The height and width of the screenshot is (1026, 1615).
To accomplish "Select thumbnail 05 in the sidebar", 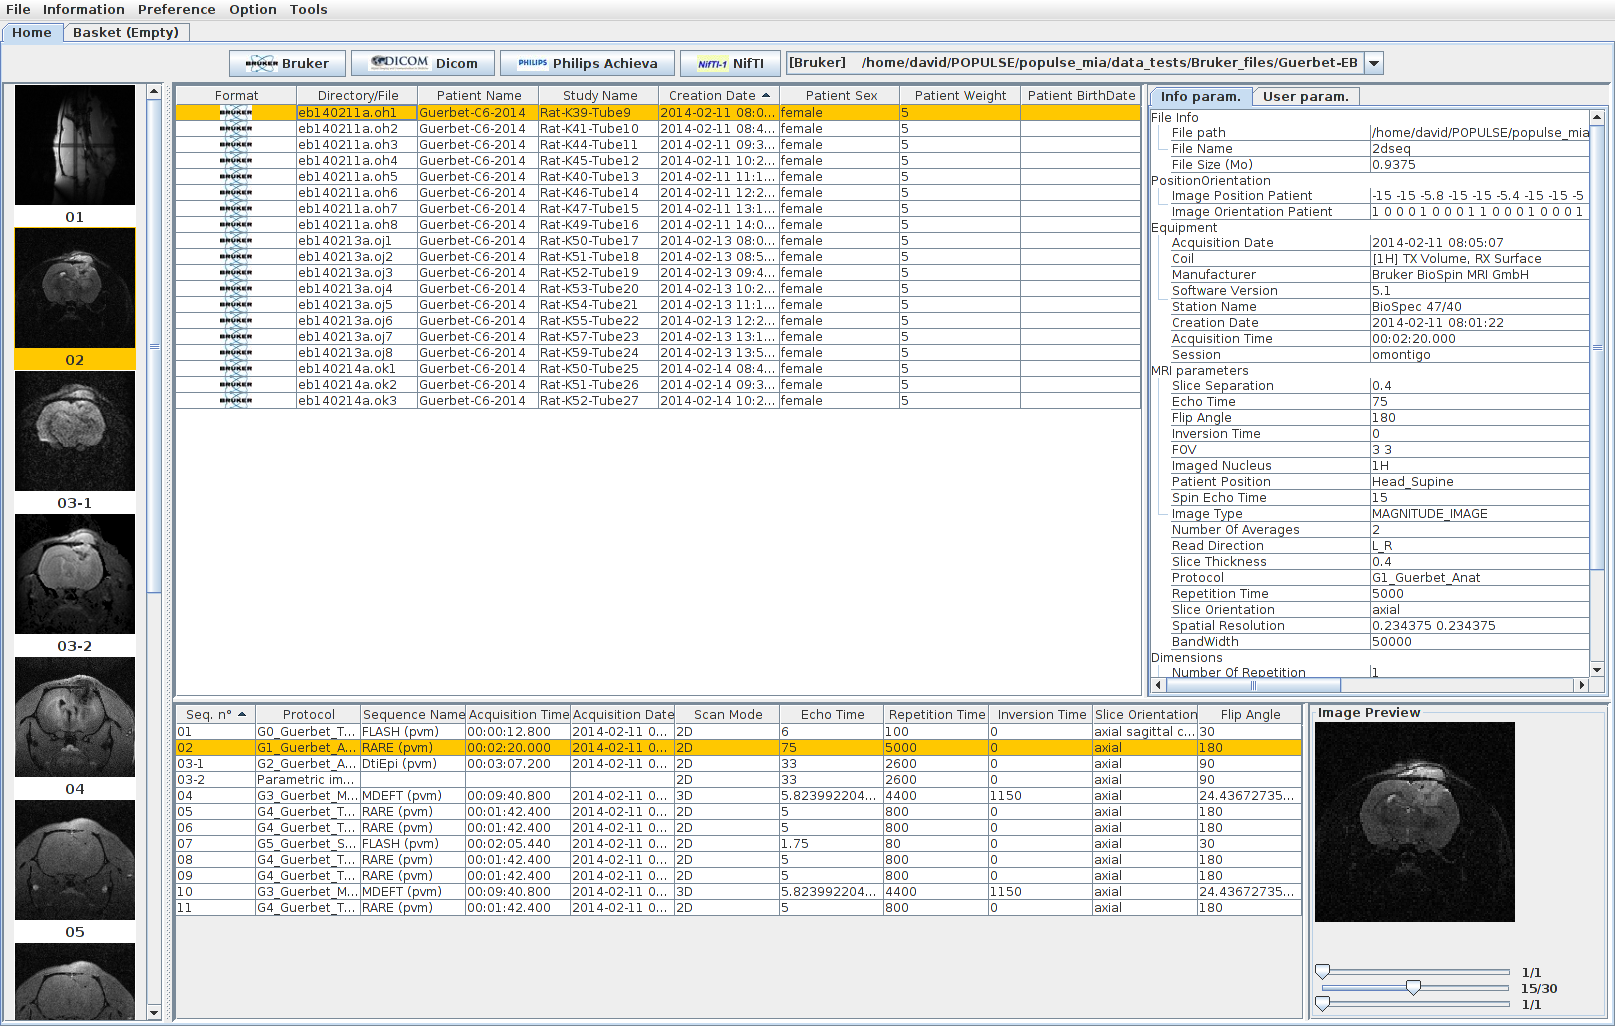I will click(x=75, y=860).
